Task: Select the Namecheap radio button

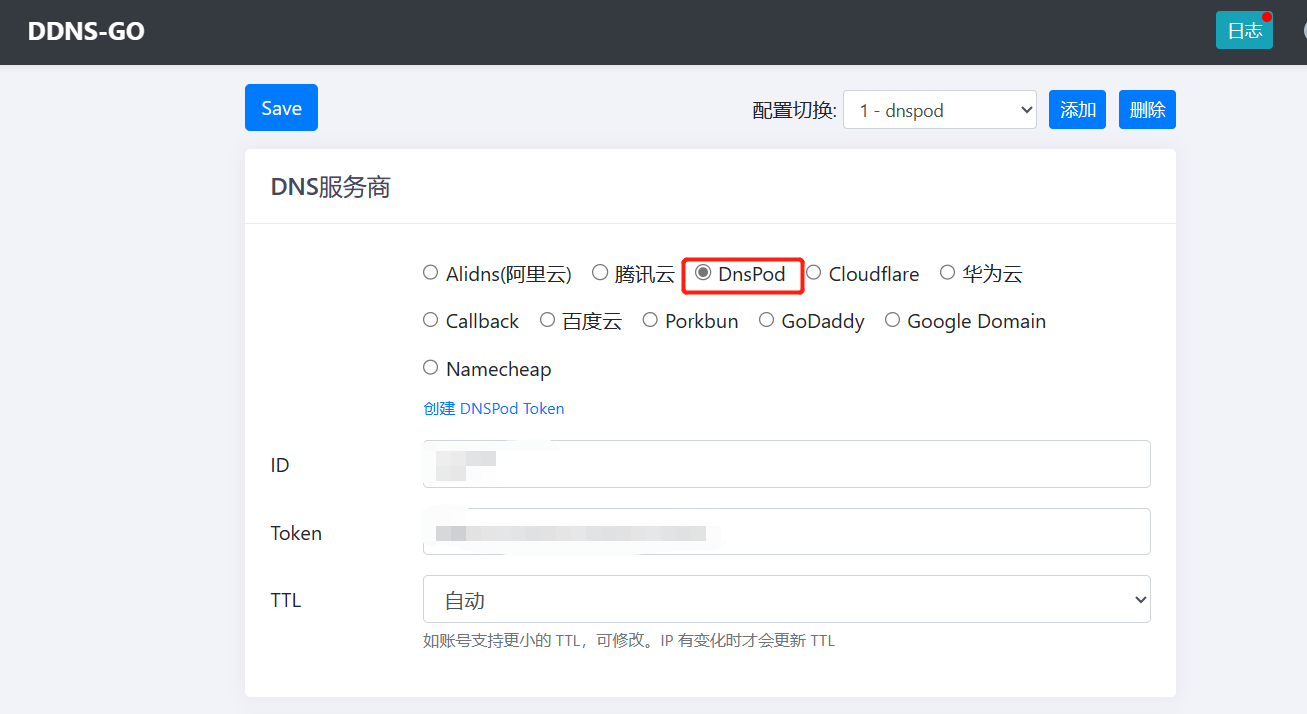Action: point(431,368)
